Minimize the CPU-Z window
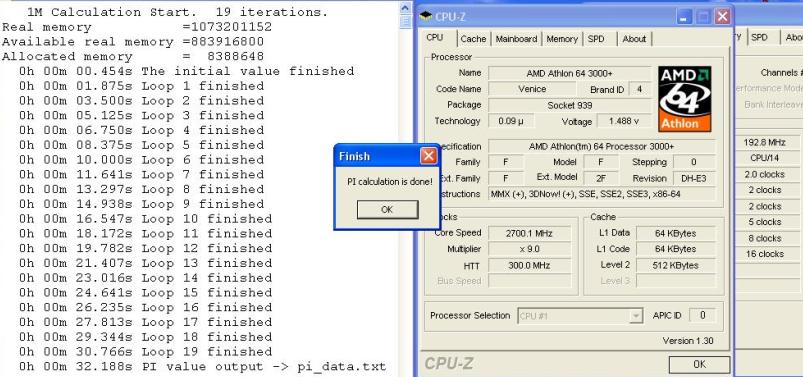The image size is (803, 377). pos(684,17)
